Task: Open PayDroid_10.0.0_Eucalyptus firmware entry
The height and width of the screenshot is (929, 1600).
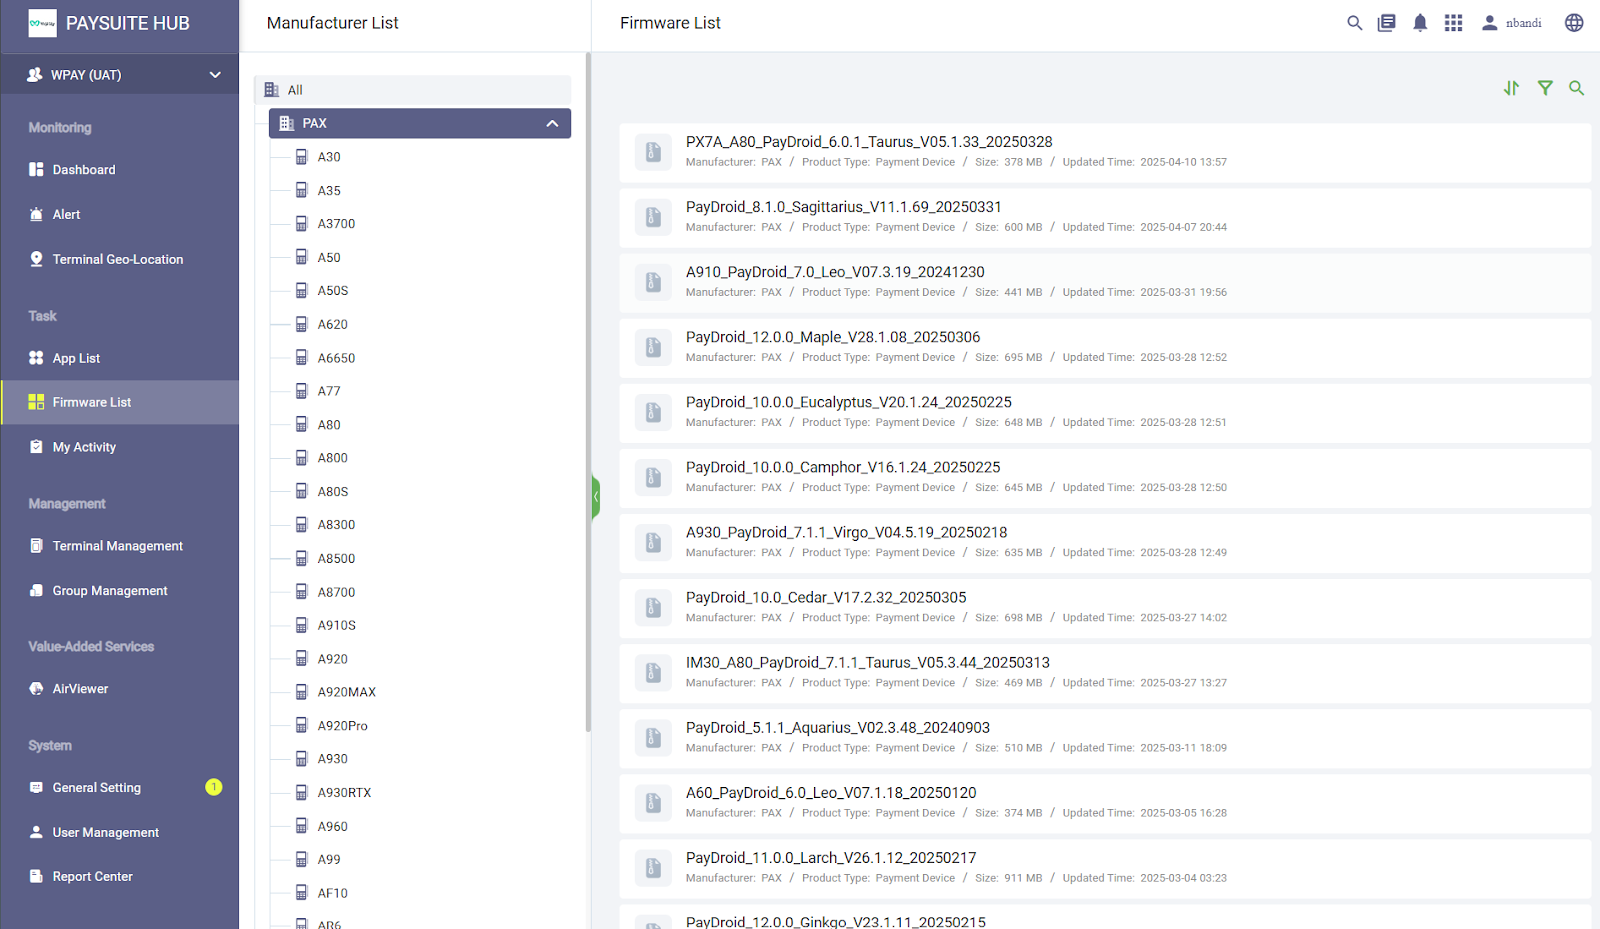Action: click(x=1105, y=412)
